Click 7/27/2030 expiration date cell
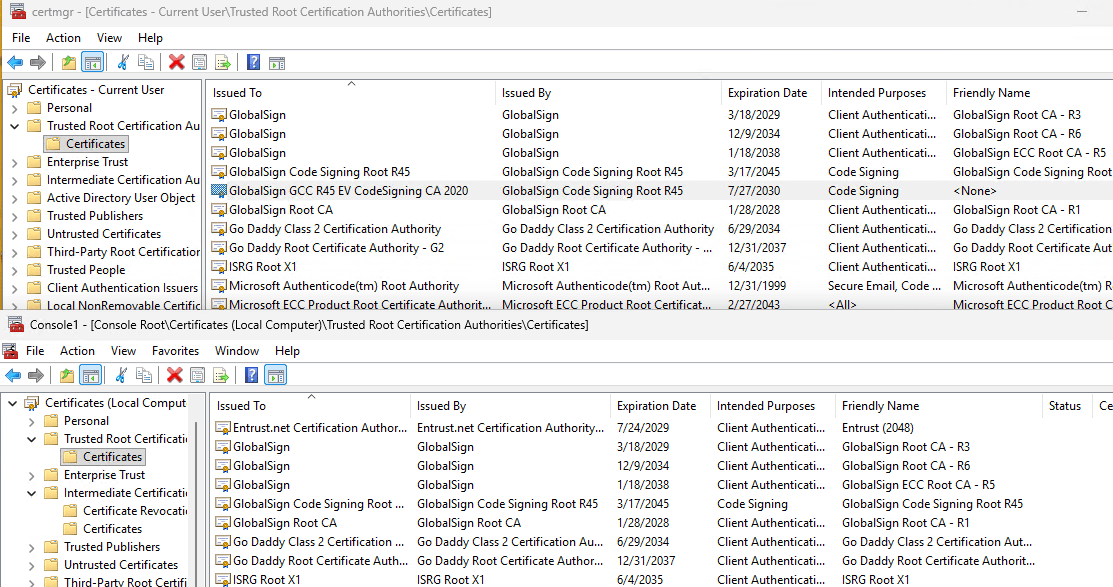Viewport: 1113px width, 587px height. point(754,191)
